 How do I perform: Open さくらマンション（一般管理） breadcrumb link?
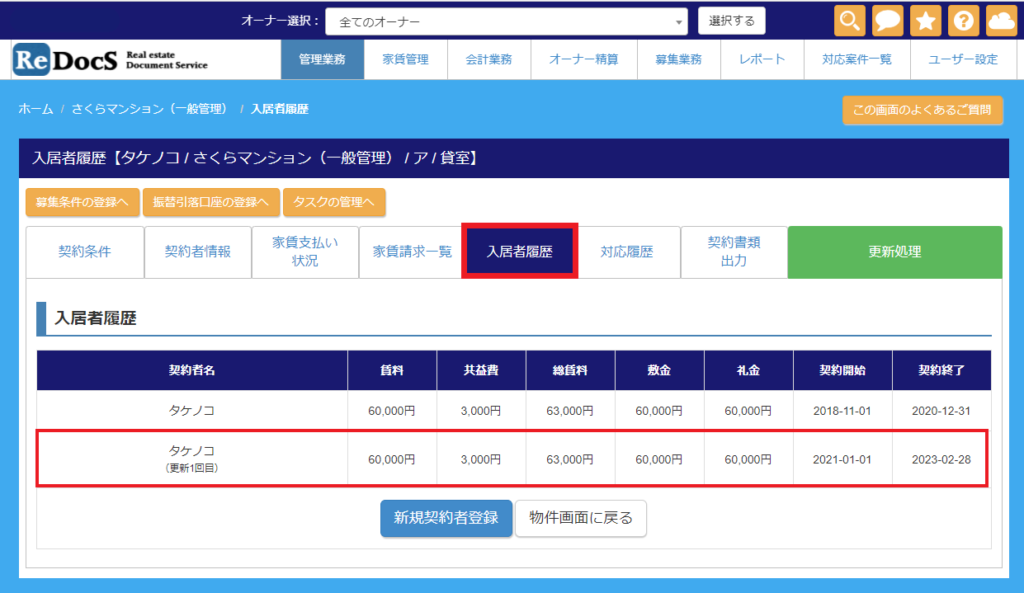tap(150, 109)
